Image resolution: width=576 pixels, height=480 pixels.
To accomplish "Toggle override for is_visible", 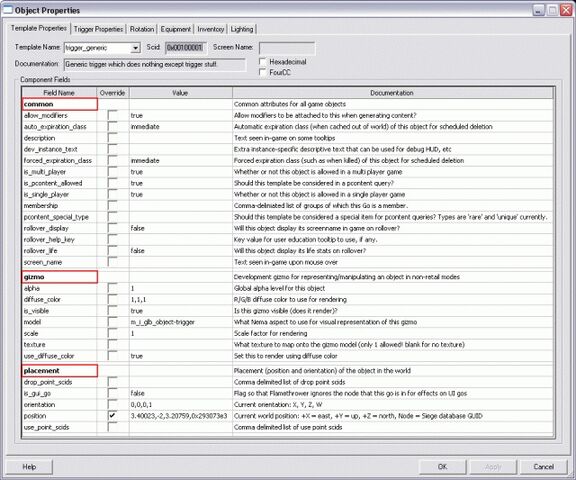I will click(x=112, y=311).
